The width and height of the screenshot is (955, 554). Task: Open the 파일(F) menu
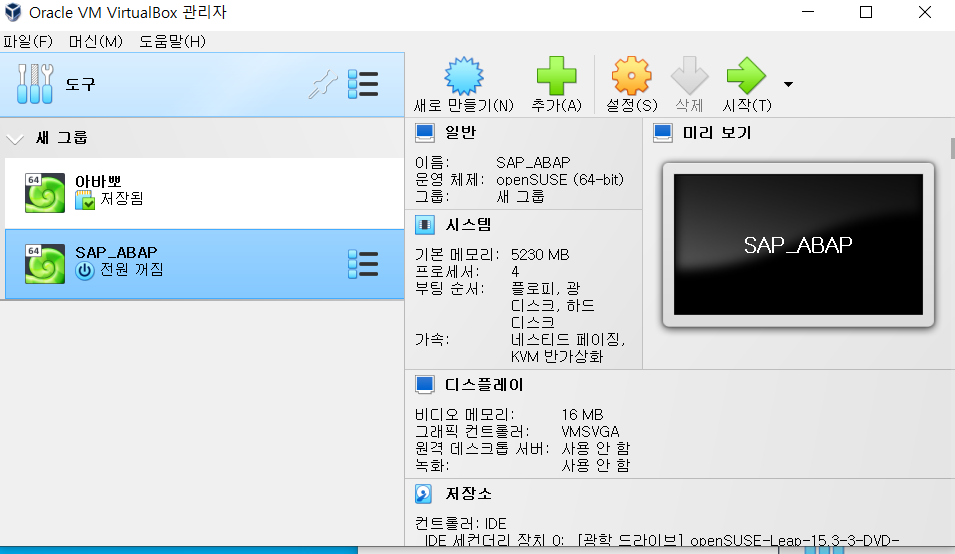[x=28, y=41]
